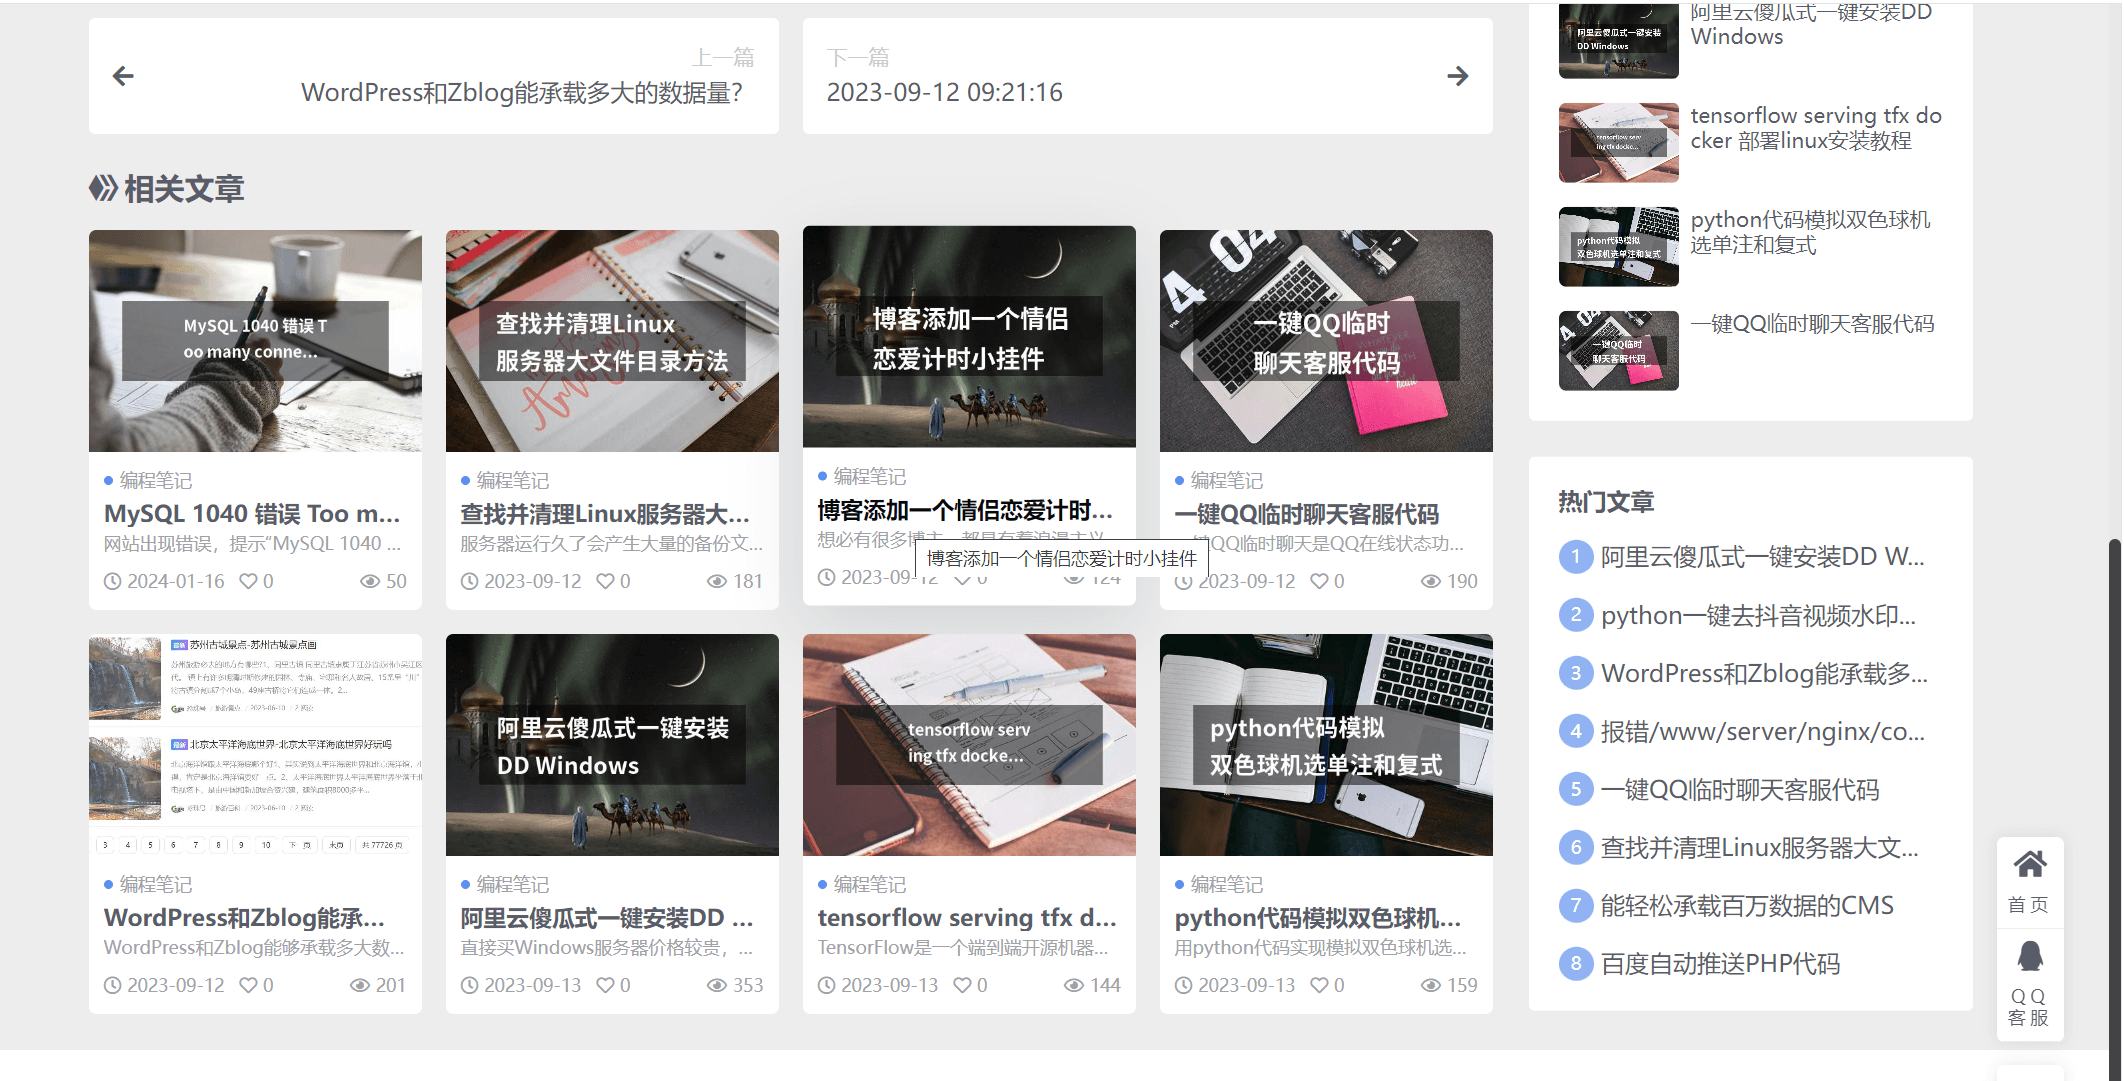Toggle like heart on WordPress和Zblog card
The image size is (2124, 1081).
[x=248, y=985]
